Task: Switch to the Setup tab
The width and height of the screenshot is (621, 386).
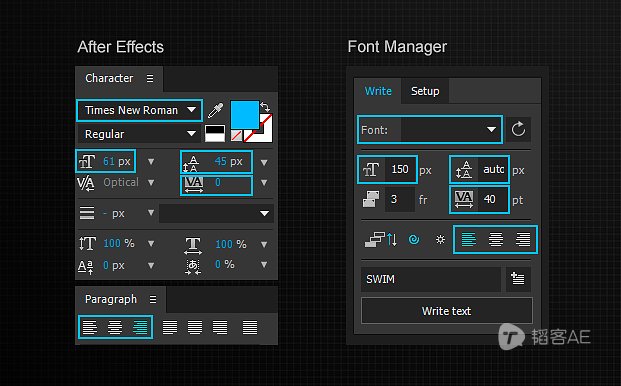Action: coord(425,91)
